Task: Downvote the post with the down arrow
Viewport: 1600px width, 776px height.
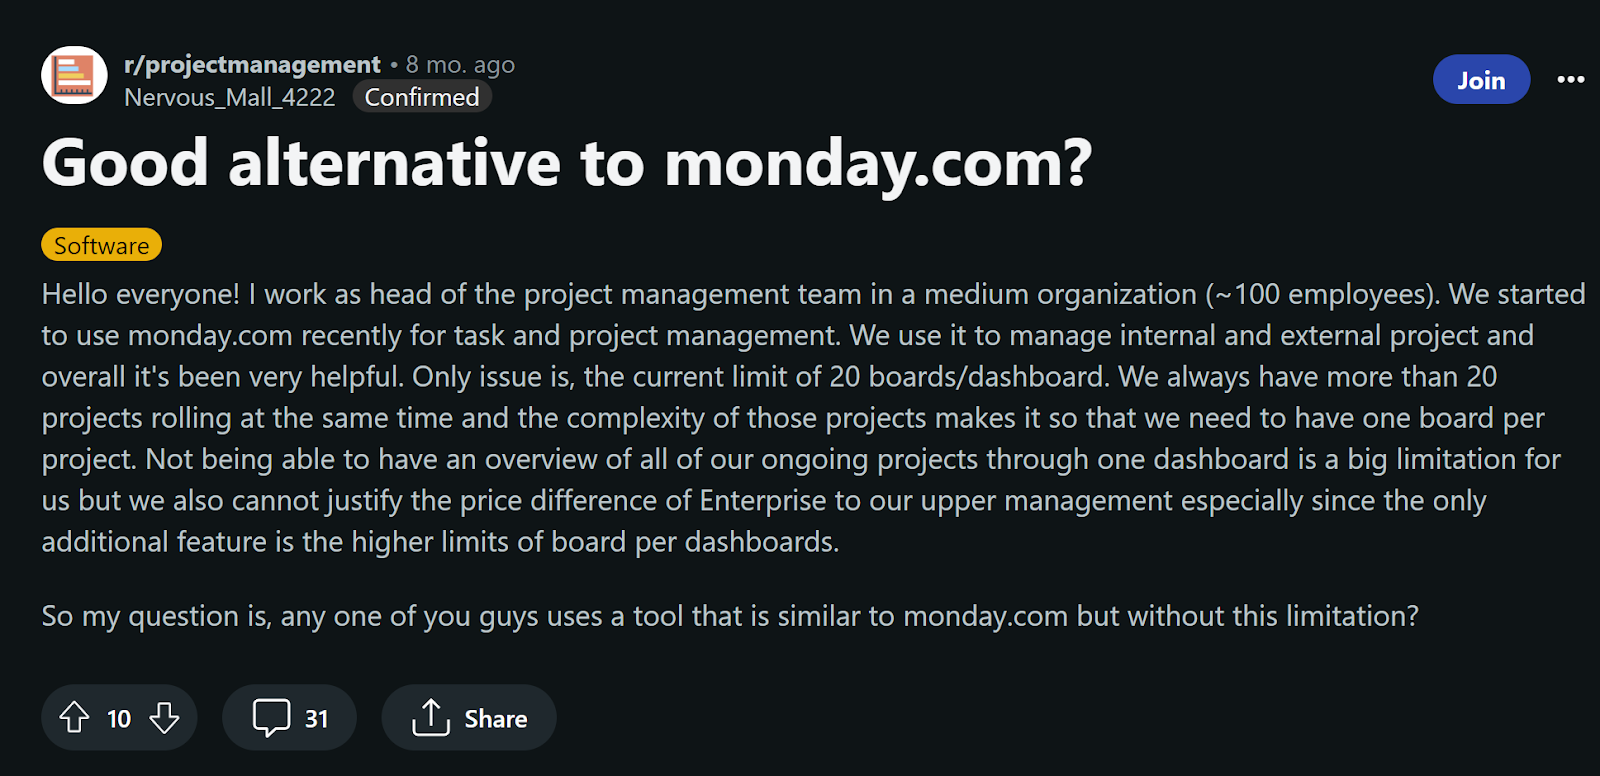Action: pos(164,717)
